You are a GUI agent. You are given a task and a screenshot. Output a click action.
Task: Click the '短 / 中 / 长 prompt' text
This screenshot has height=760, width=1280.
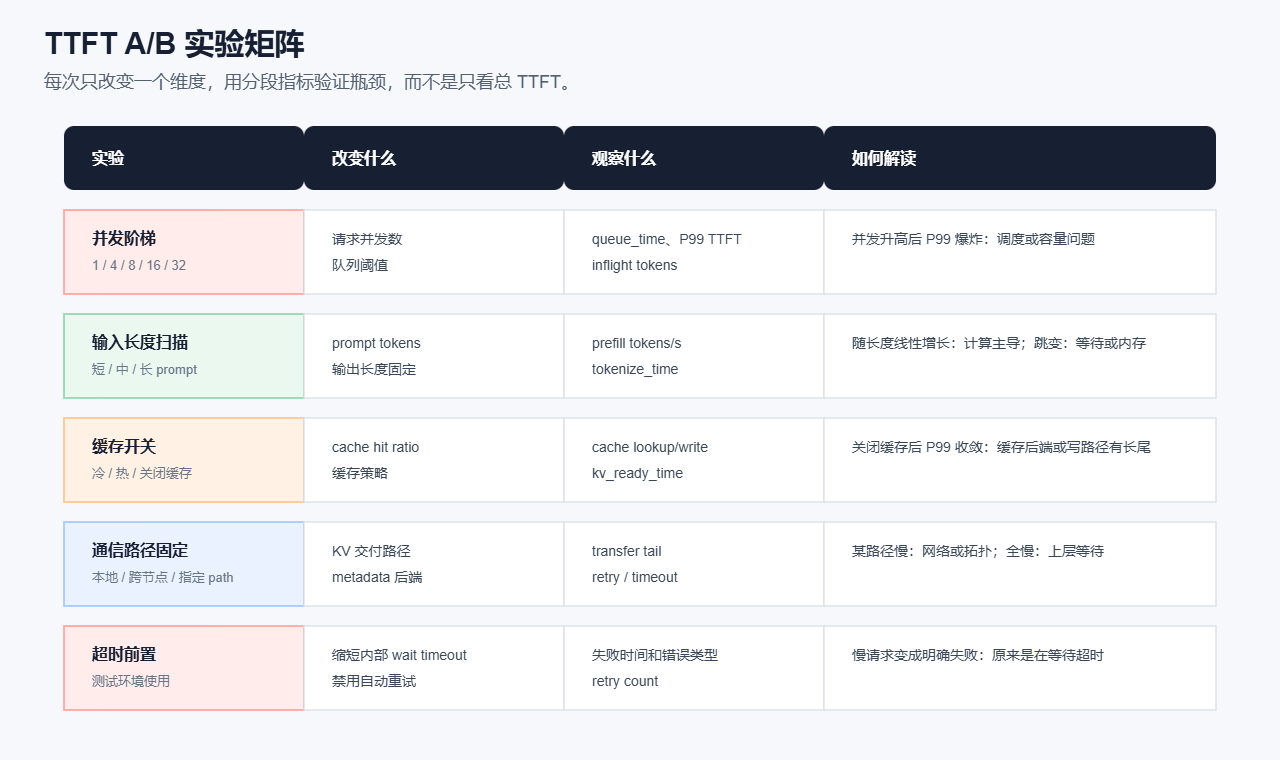click(145, 369)
